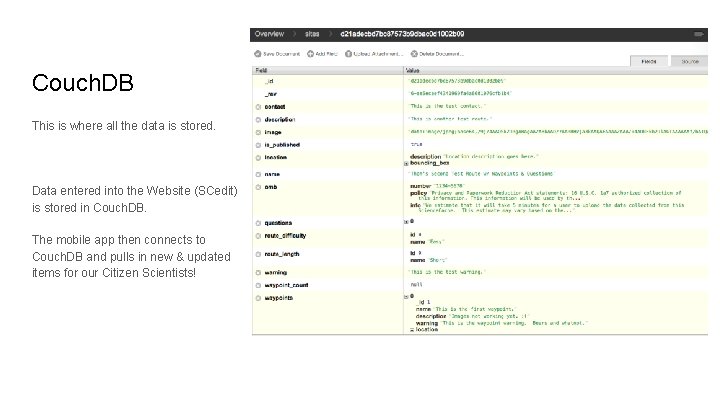The image size is (720, 405).
Task: Remove the name field via its circle icon
Action: [x=258, y=174]
